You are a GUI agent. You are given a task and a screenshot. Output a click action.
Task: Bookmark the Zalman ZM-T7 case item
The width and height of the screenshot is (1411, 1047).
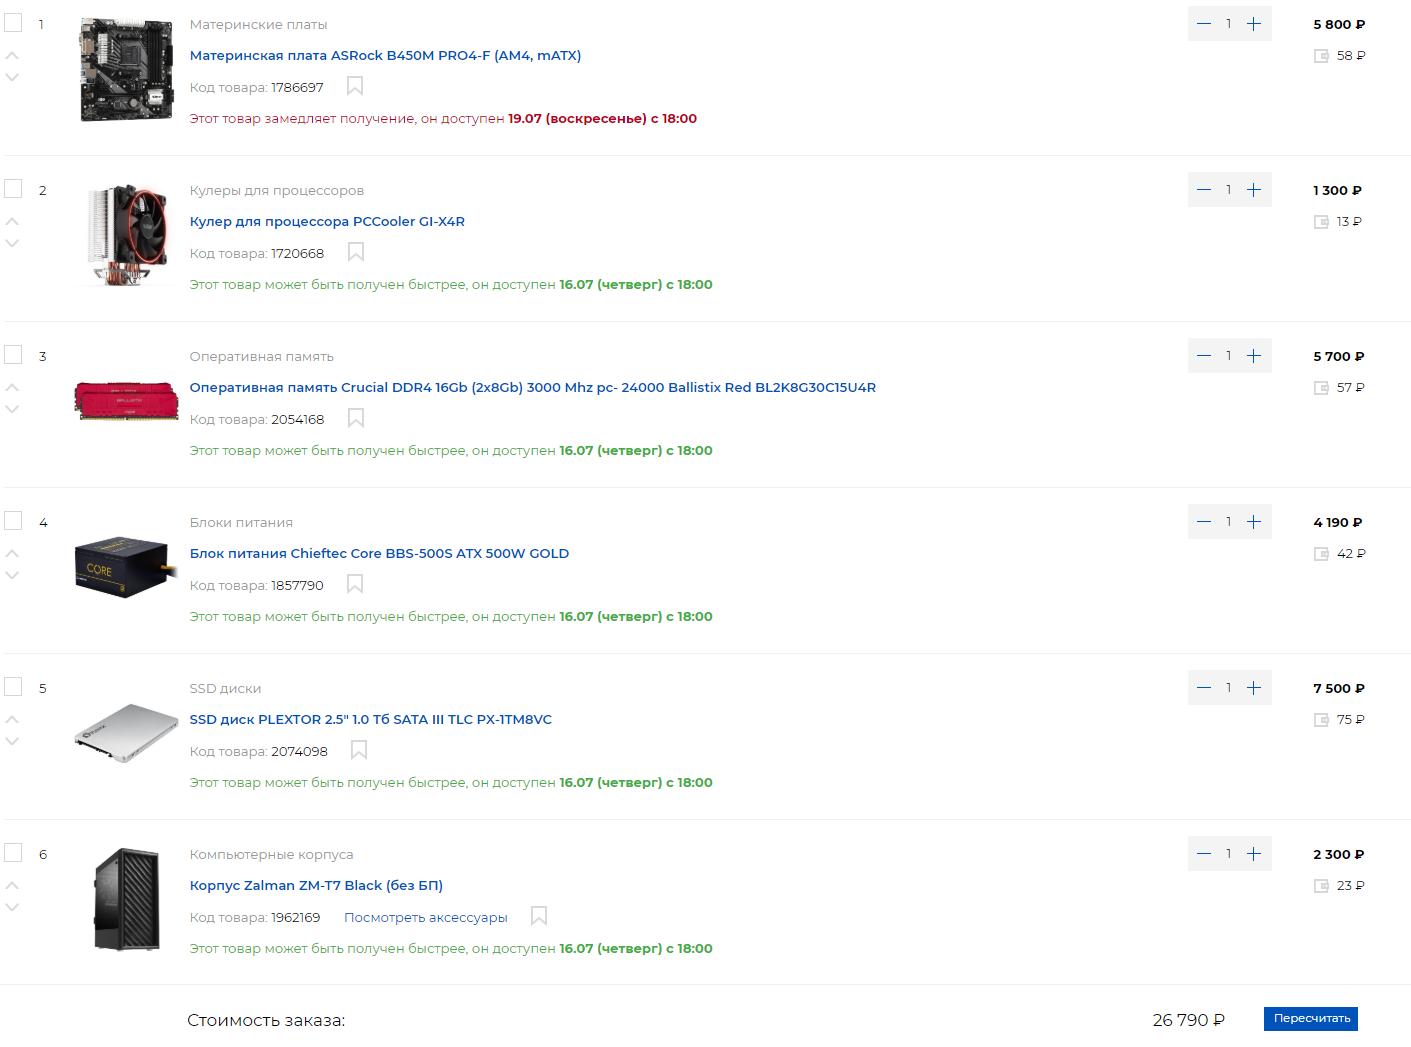539,916
